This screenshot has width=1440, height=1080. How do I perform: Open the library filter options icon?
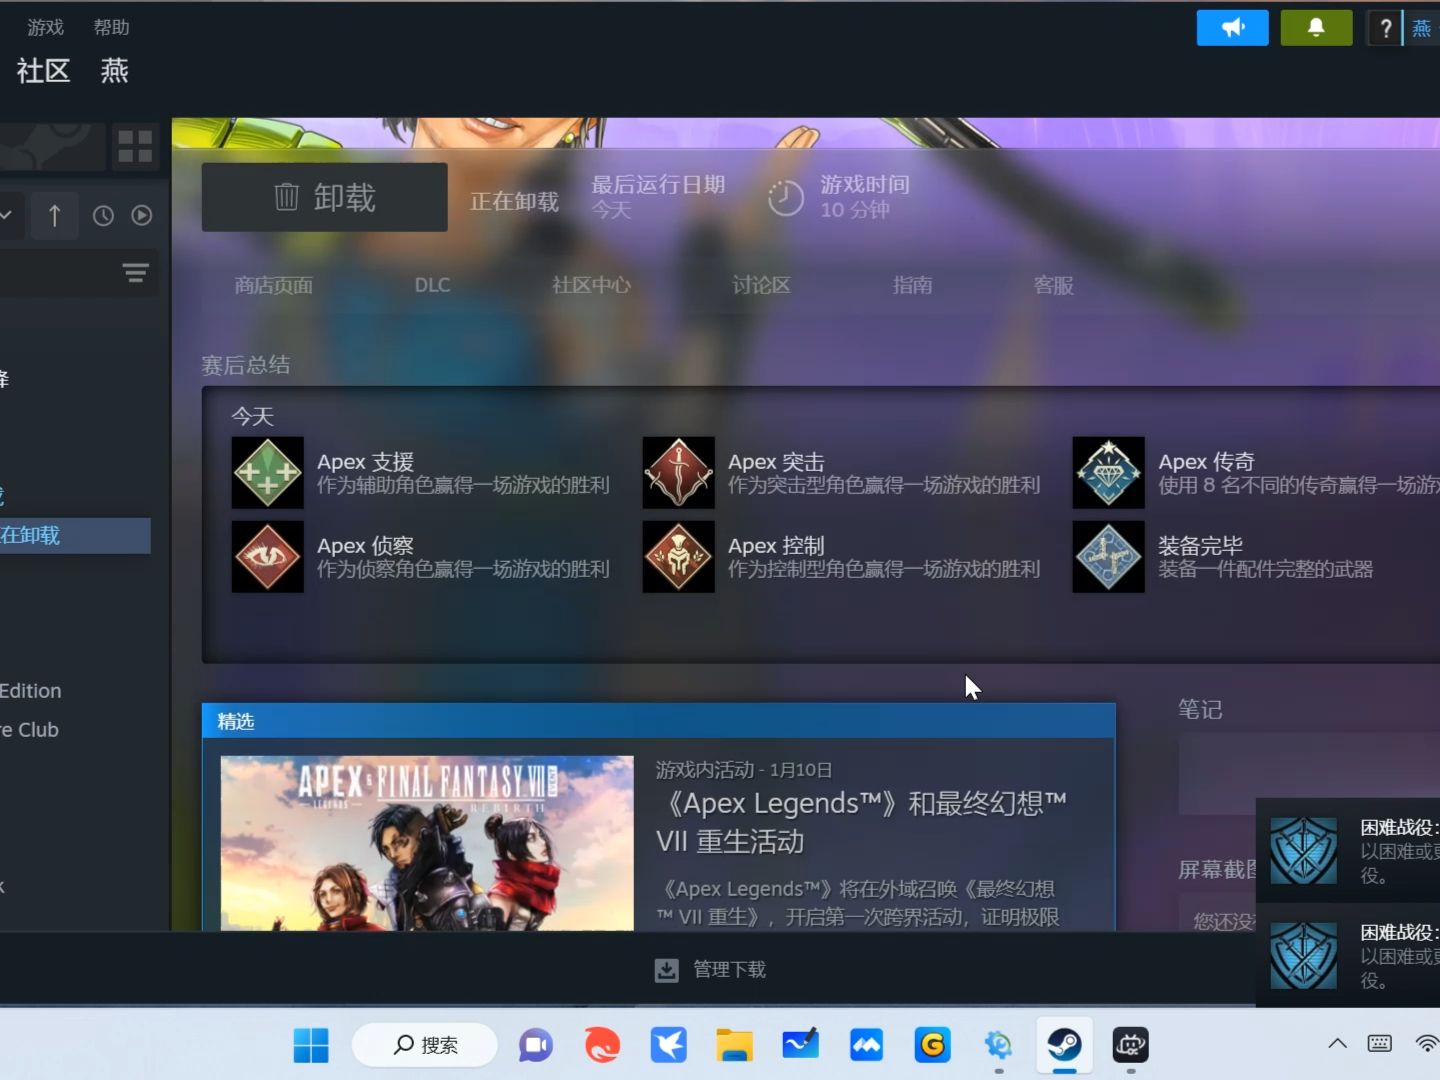click(135, 272)
